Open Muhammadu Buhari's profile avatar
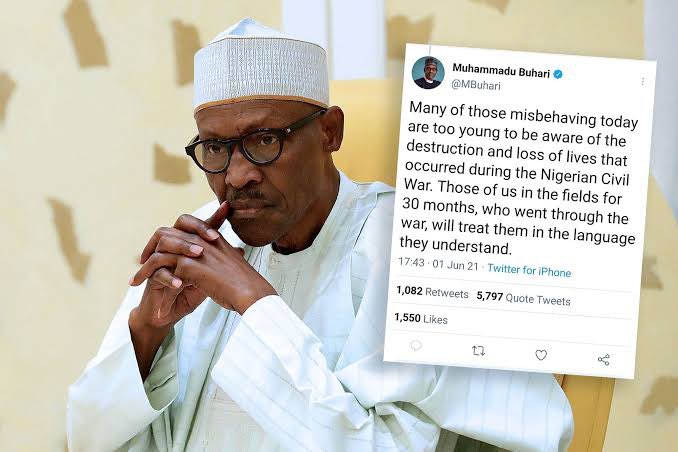Image resolution: width=678 pixels, height=452 pixels. point(428,72)
